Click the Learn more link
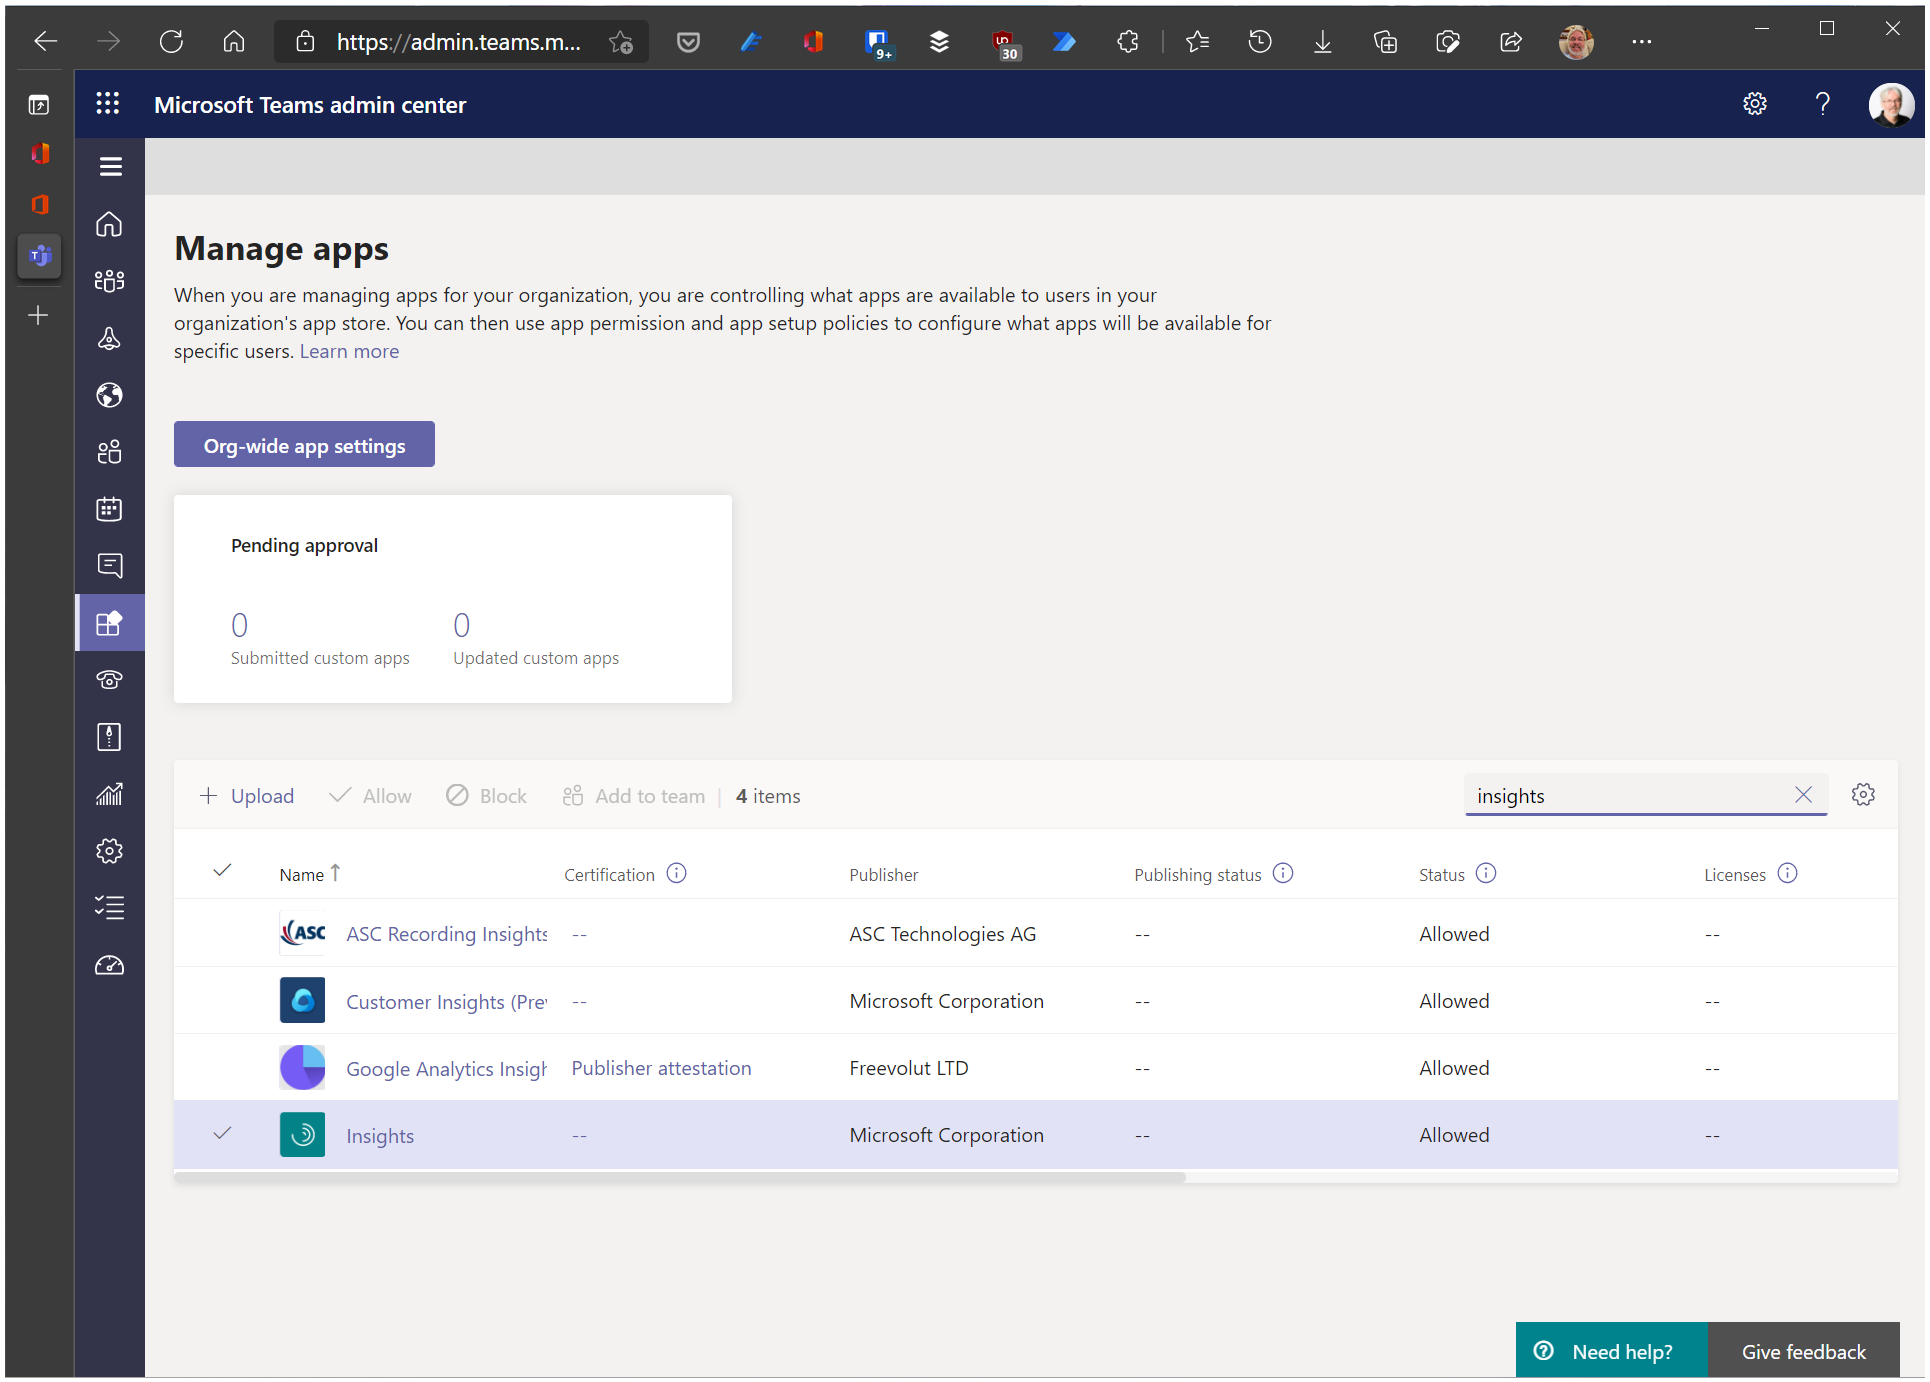The width and height of the screenshot is (1930, 1382). click(349, 351)
